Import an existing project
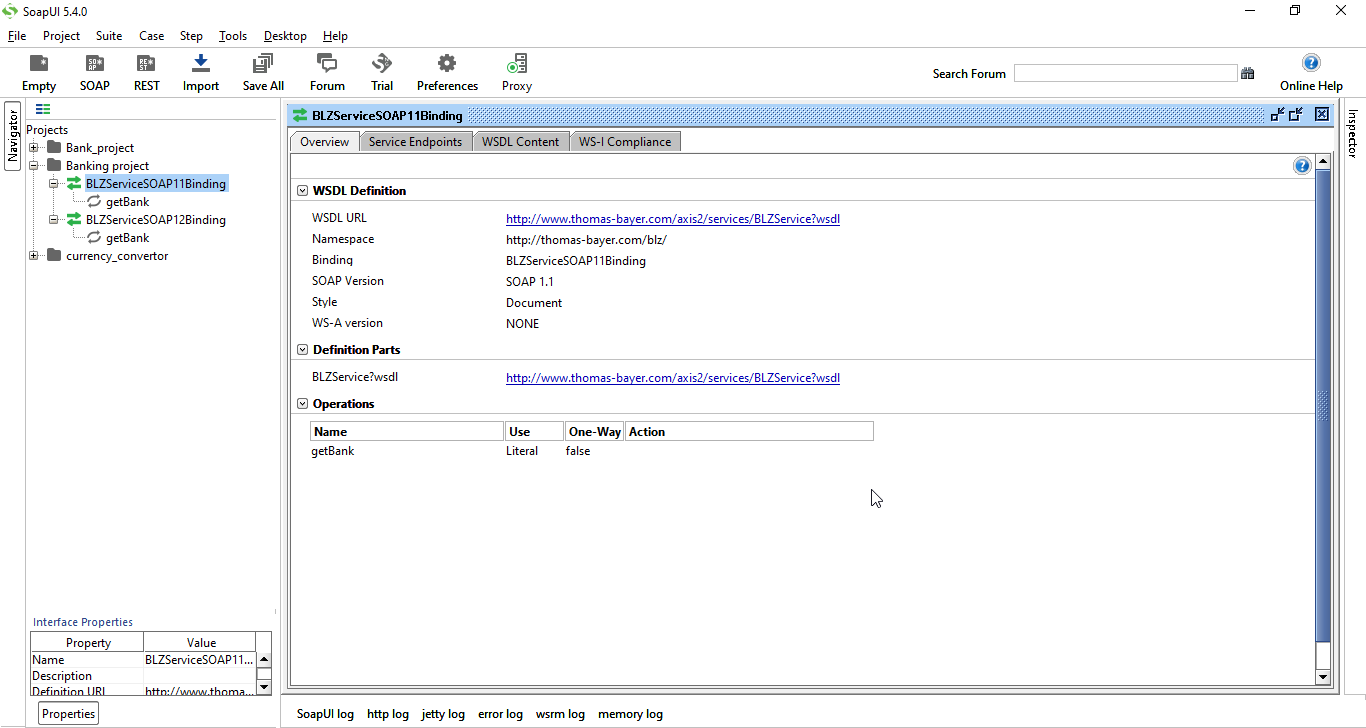1366x728 pixels. [200, 71]
